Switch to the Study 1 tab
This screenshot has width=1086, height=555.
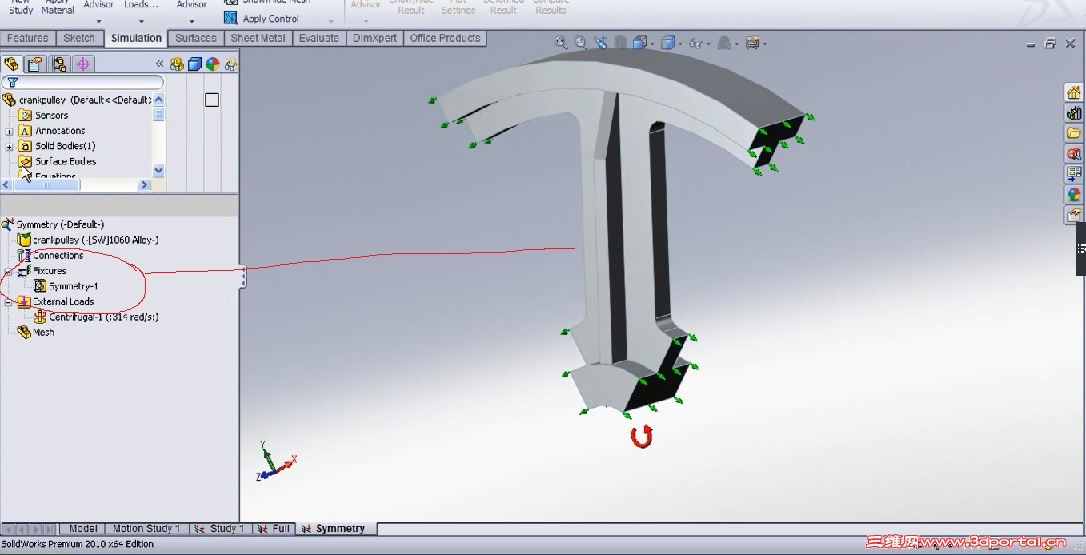[x=220, y=529]
